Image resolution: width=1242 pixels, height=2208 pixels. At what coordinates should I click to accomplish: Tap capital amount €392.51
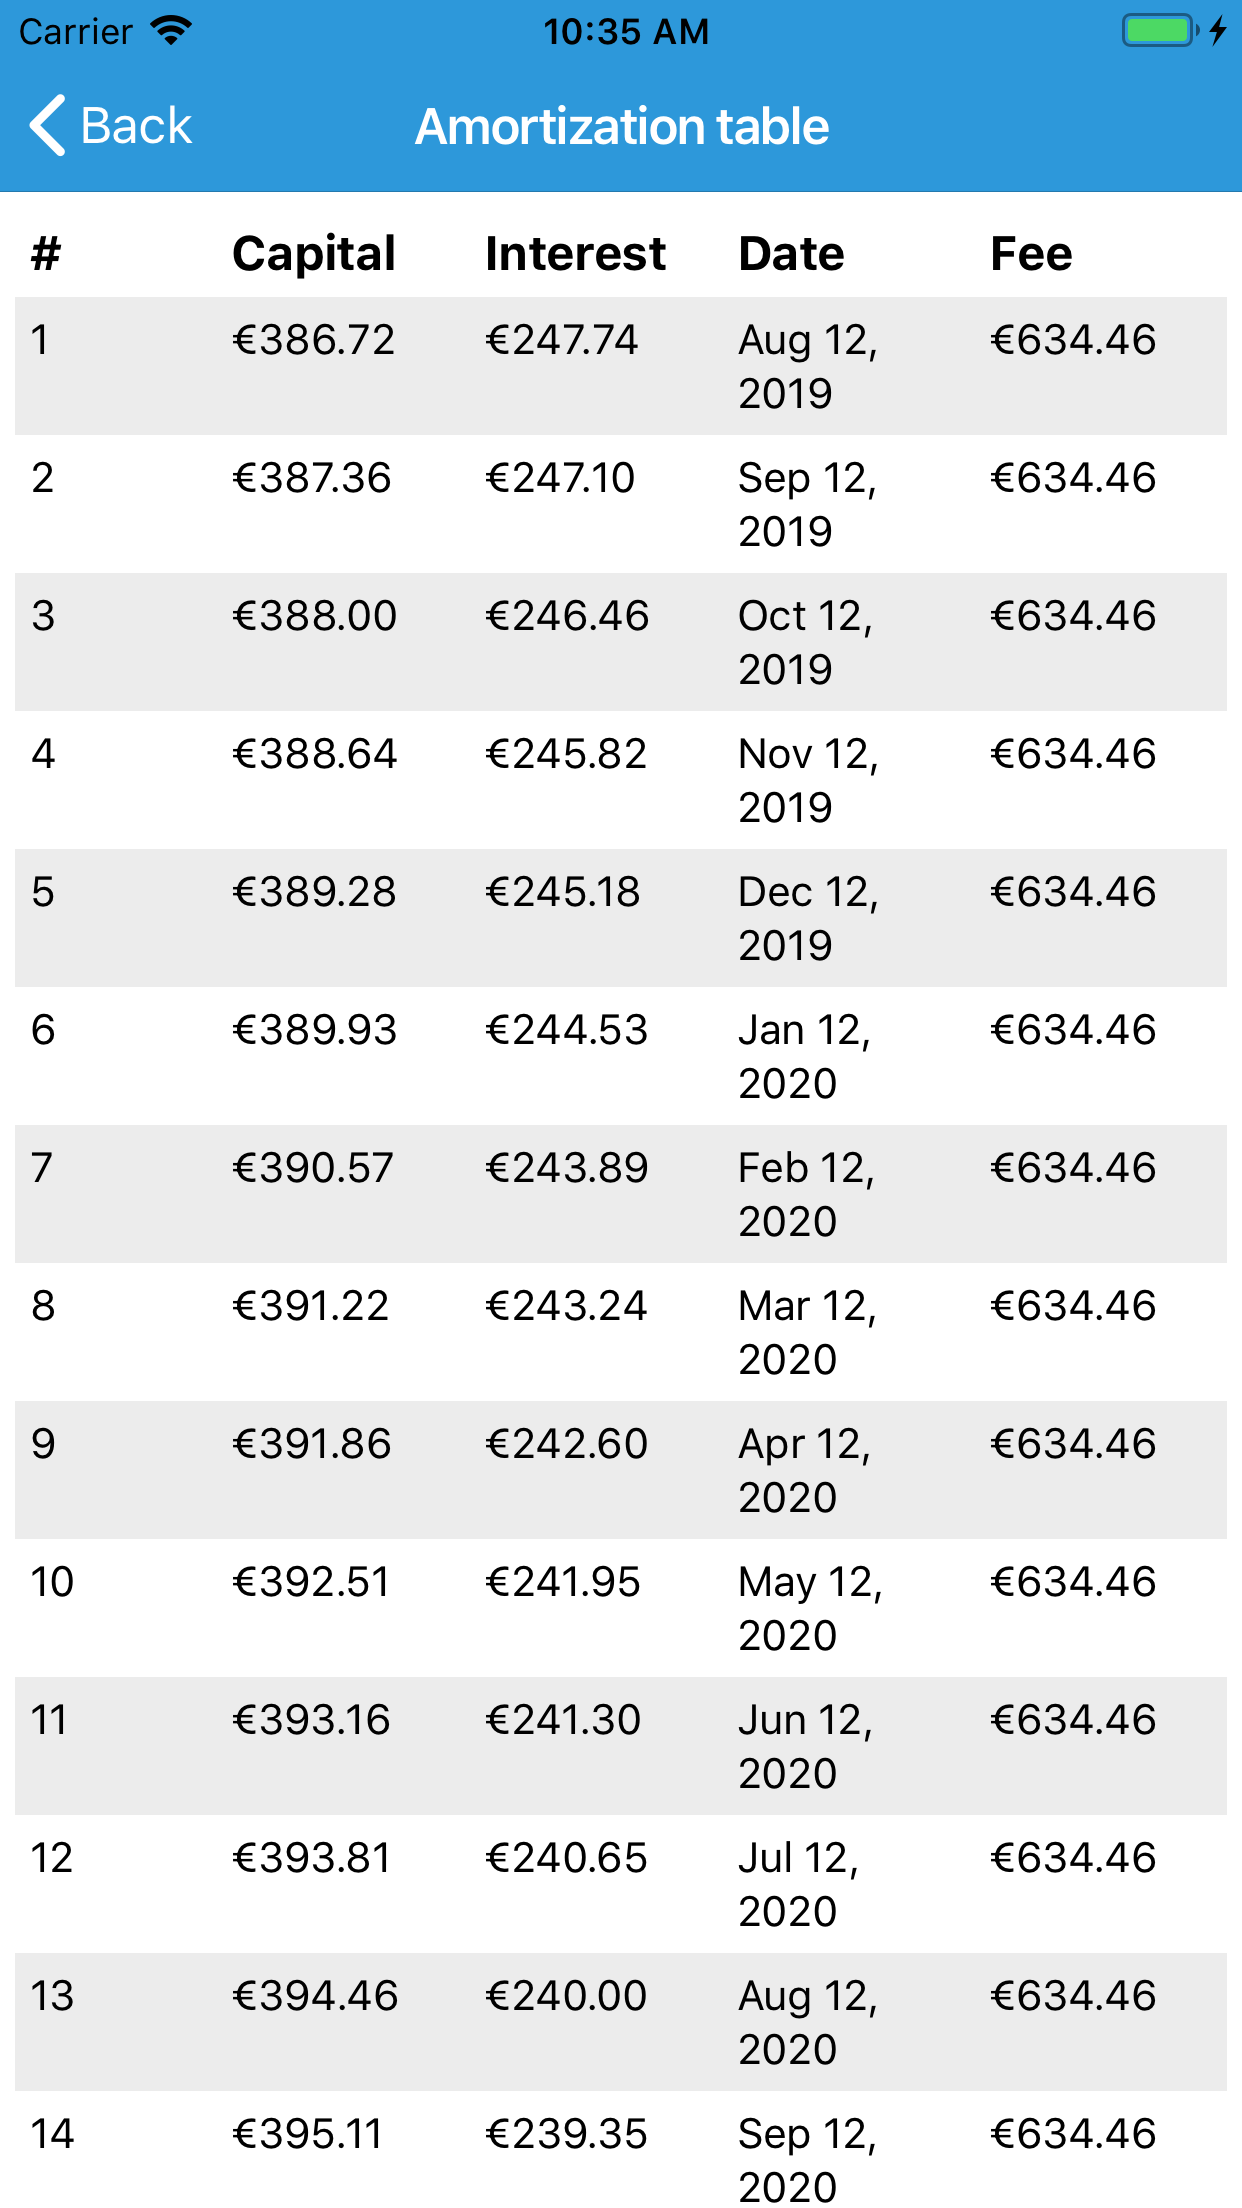pos(311,1582)
